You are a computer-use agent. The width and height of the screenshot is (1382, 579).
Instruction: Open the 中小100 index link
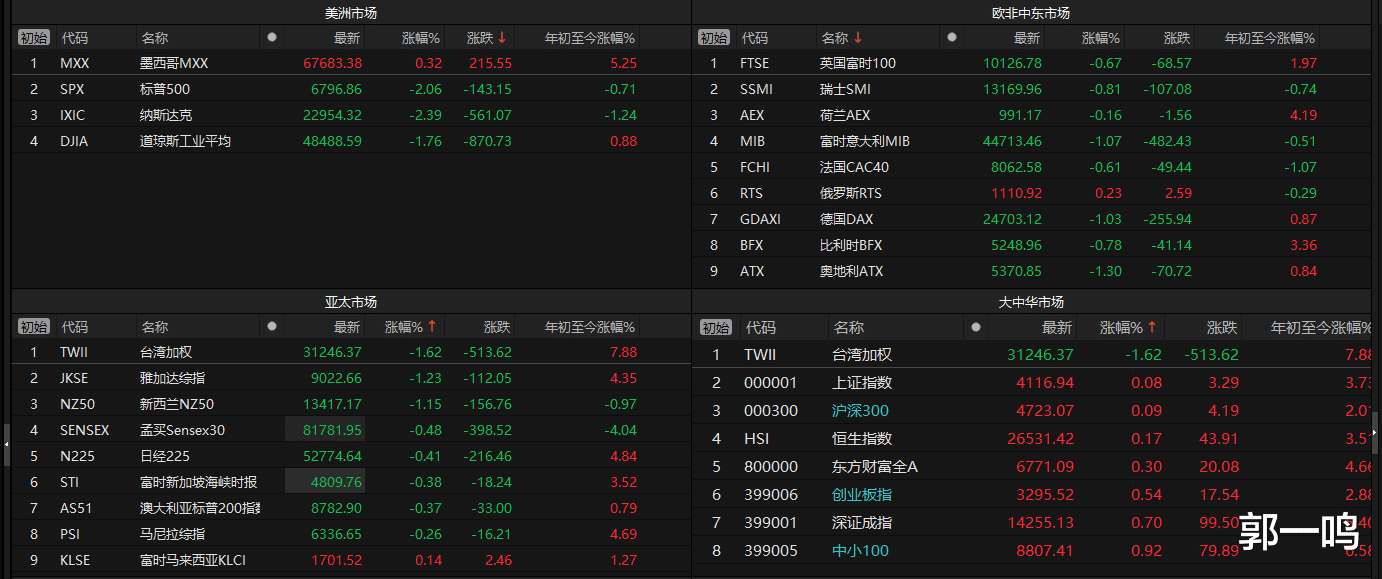(860, 551)
